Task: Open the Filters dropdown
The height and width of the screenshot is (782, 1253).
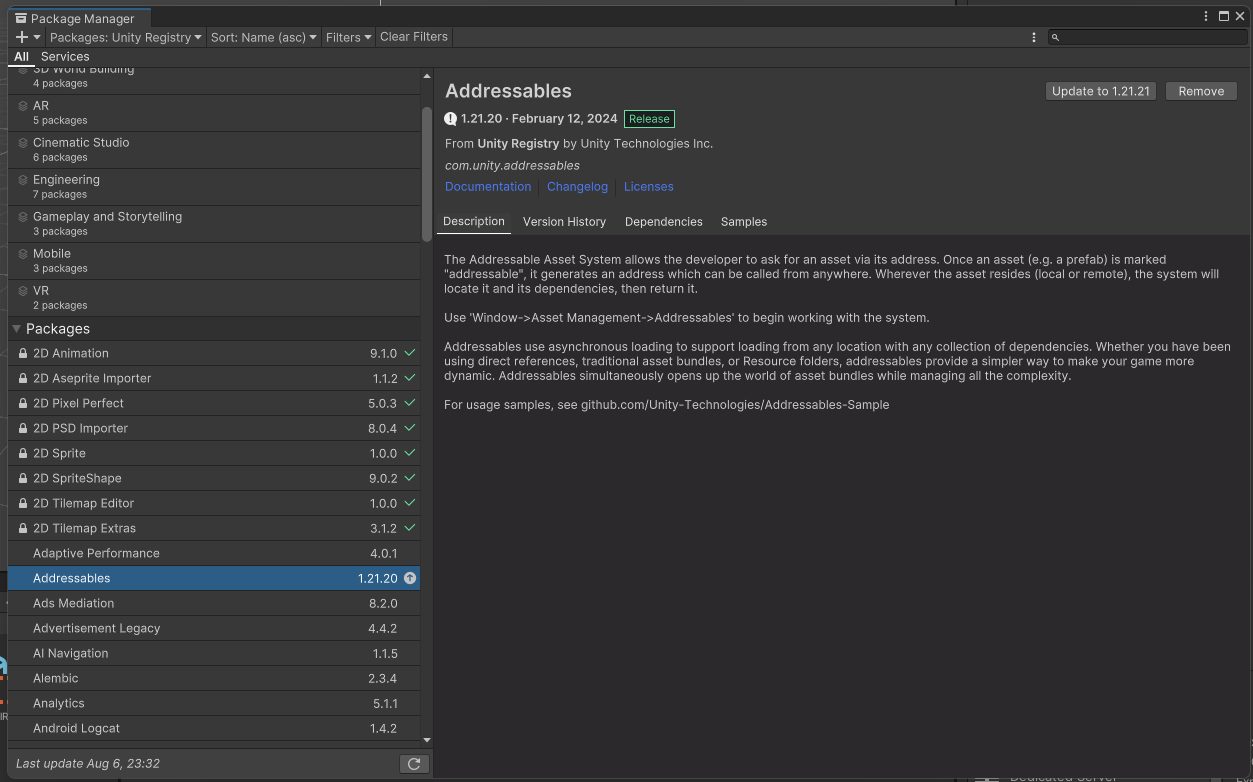Action: point(348,37)
